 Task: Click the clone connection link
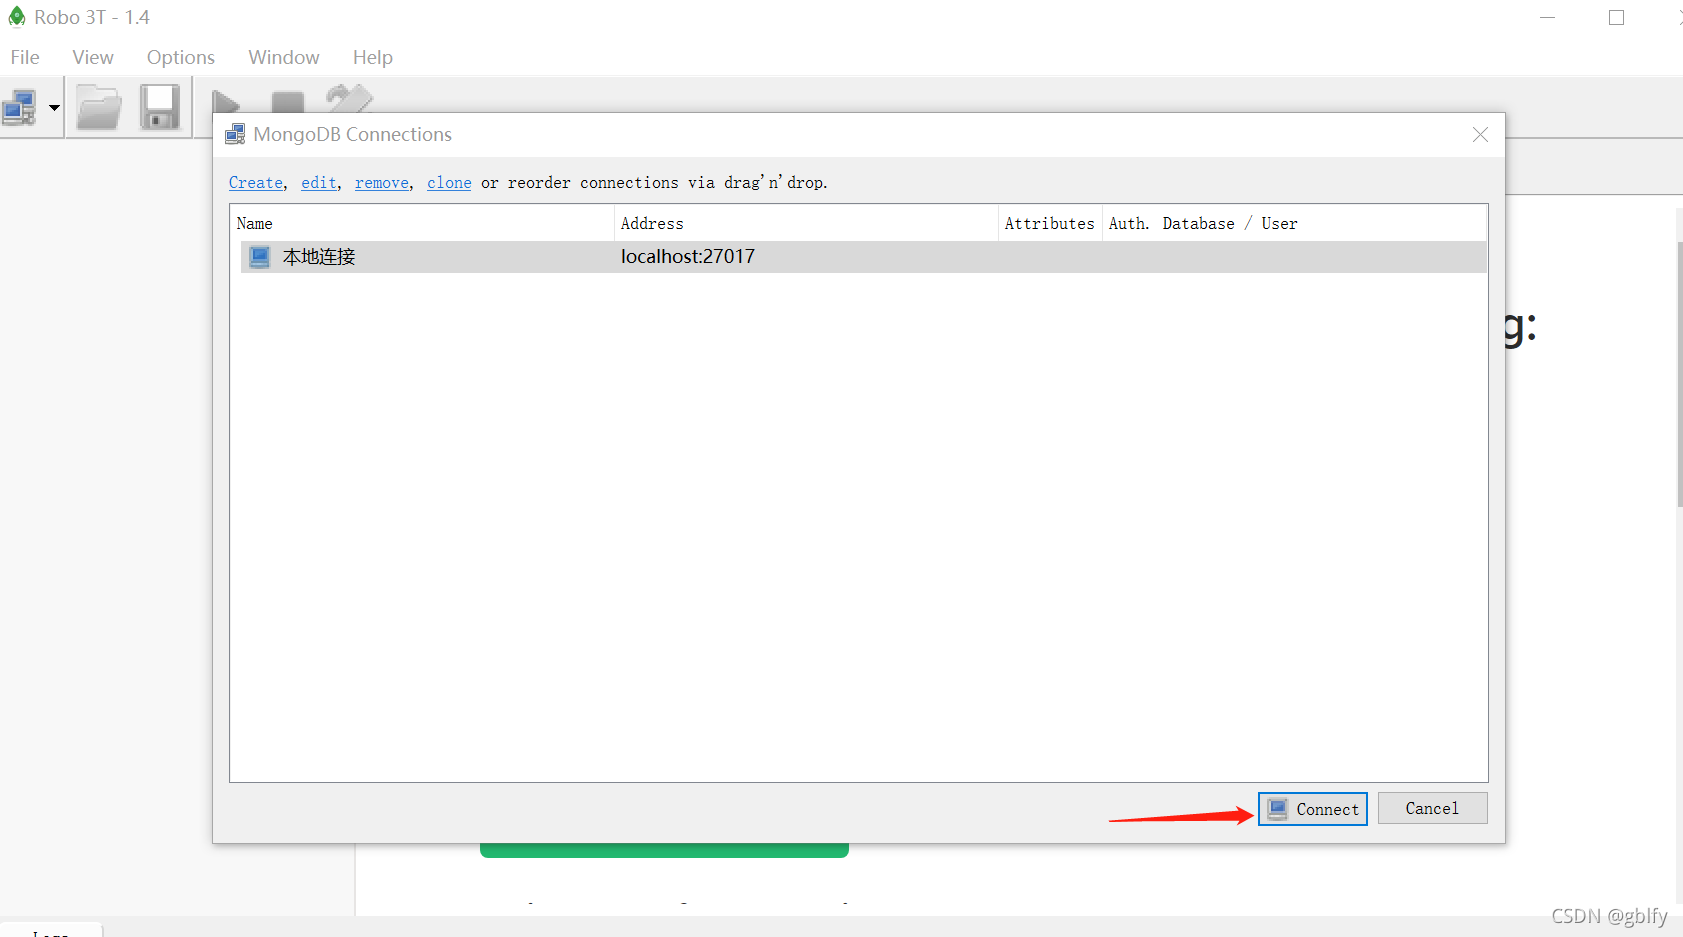[x=449, y=183]
